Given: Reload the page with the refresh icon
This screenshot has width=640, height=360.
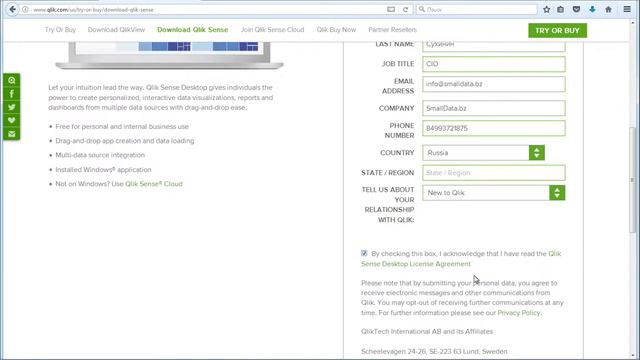Looking at the screenshot, I should [x=405, y=9].
